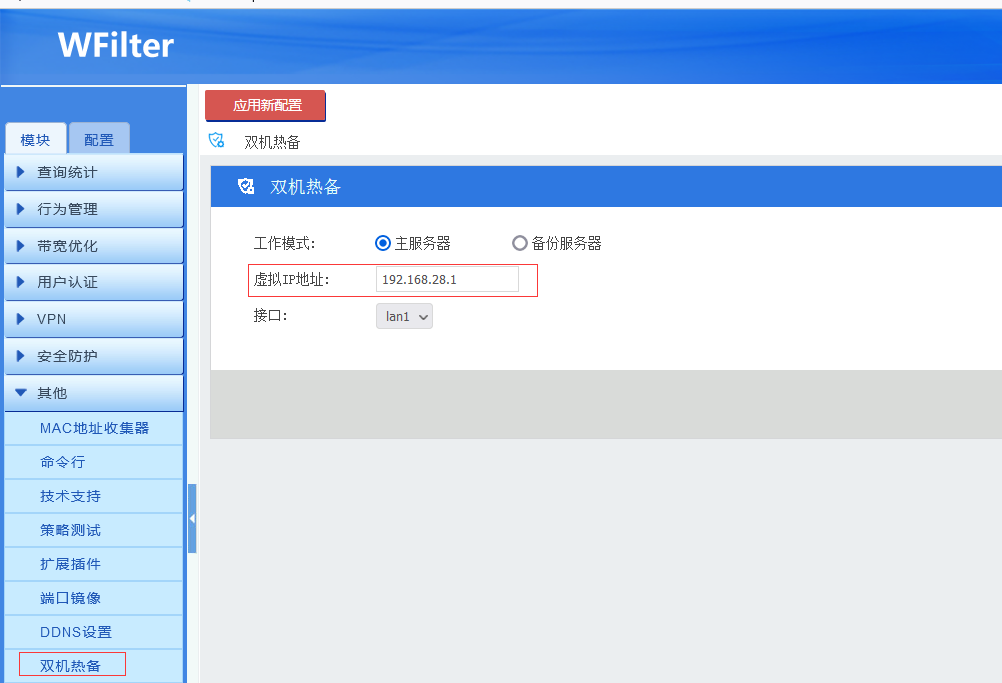
Task: Expand the 查询统计 menu section
Action: tap(93, 172)
